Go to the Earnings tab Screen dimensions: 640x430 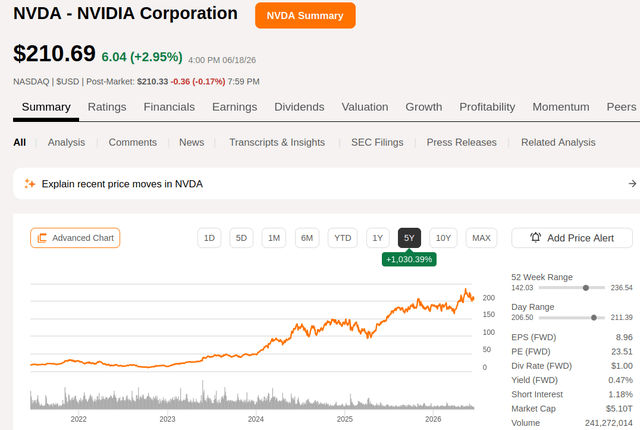(x=234, y=107)
